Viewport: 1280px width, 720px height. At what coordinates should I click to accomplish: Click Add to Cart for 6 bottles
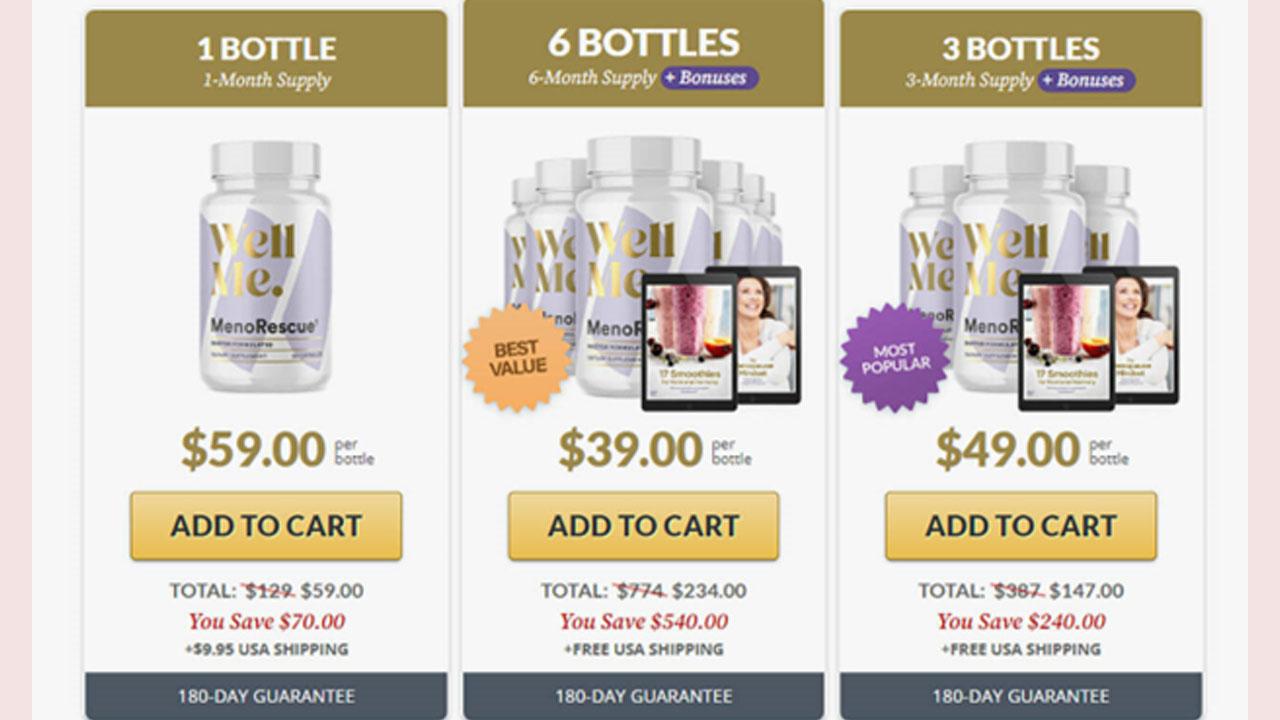pos(643,525)
